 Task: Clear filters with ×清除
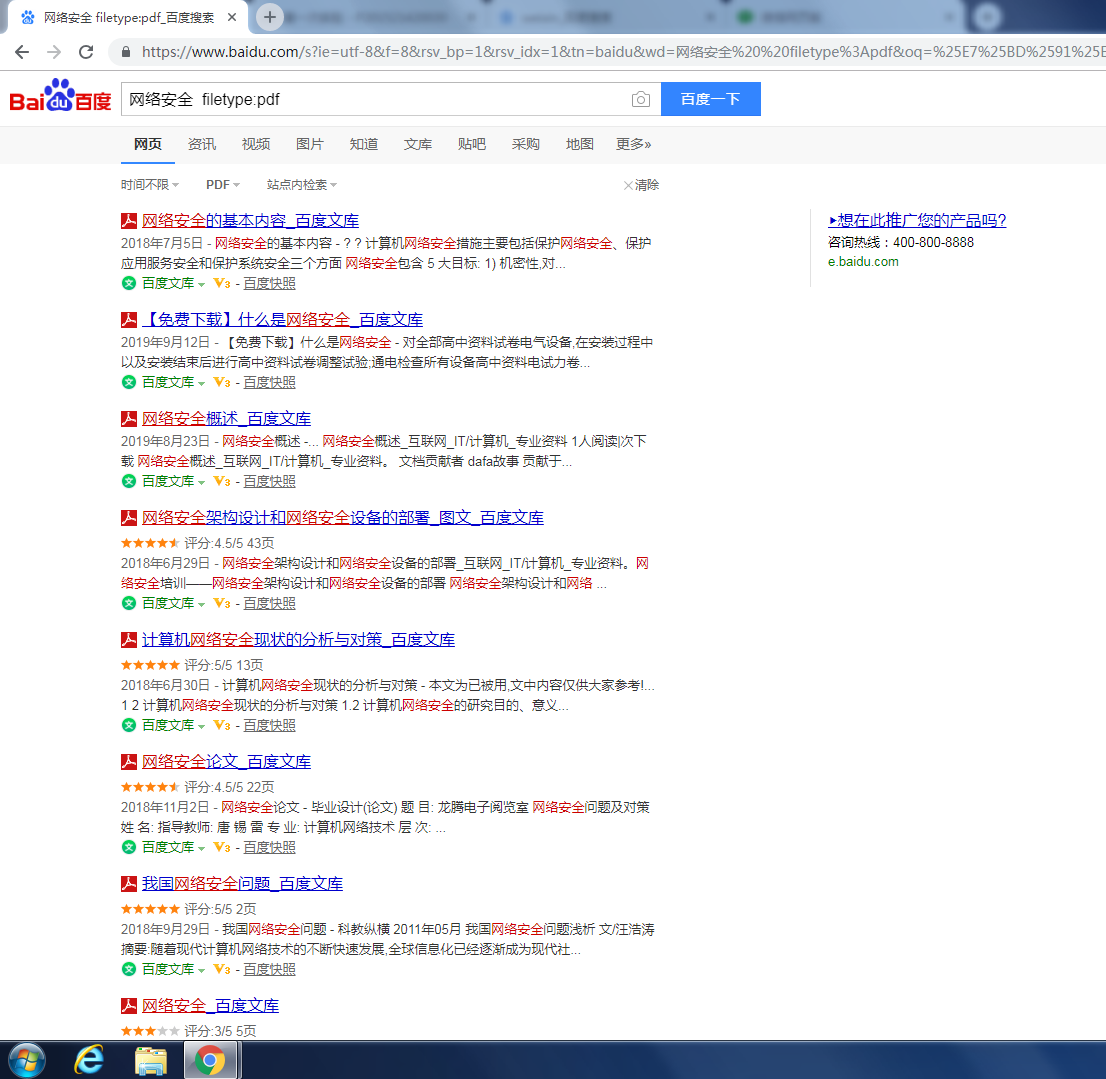(641, 185)
